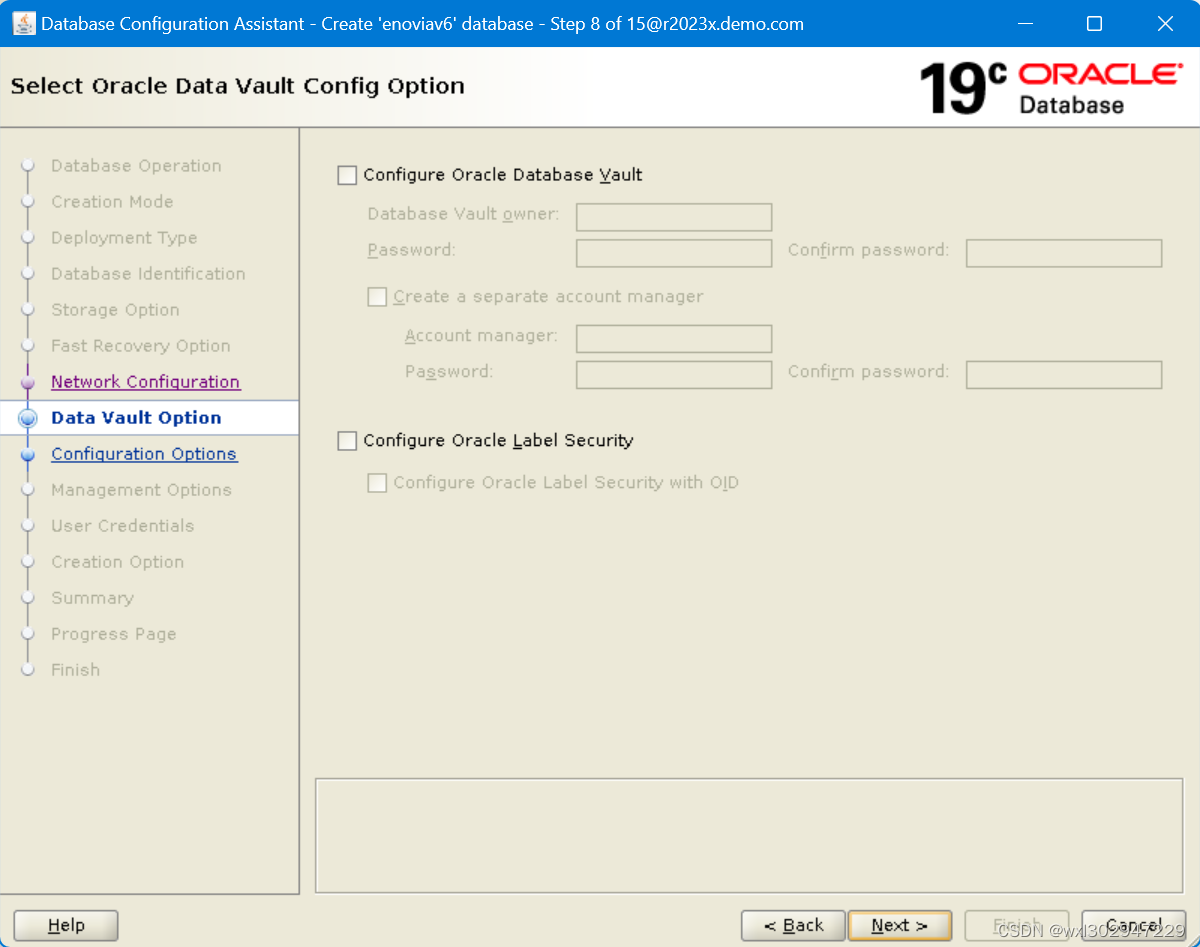Click the Database Vault Password field

(x=674, y=253)
